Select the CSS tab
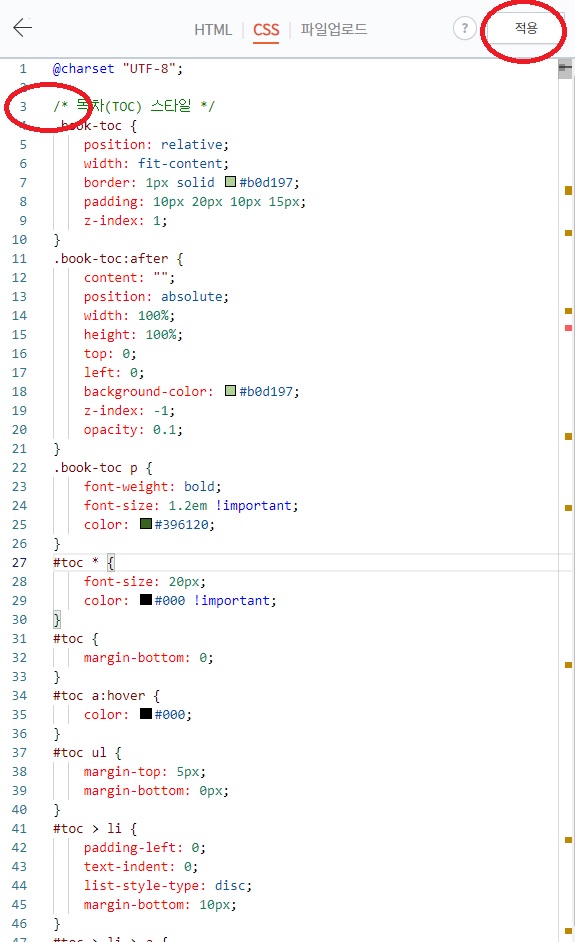This screenshot has height=942, width=575. click(x=266, y=30)
